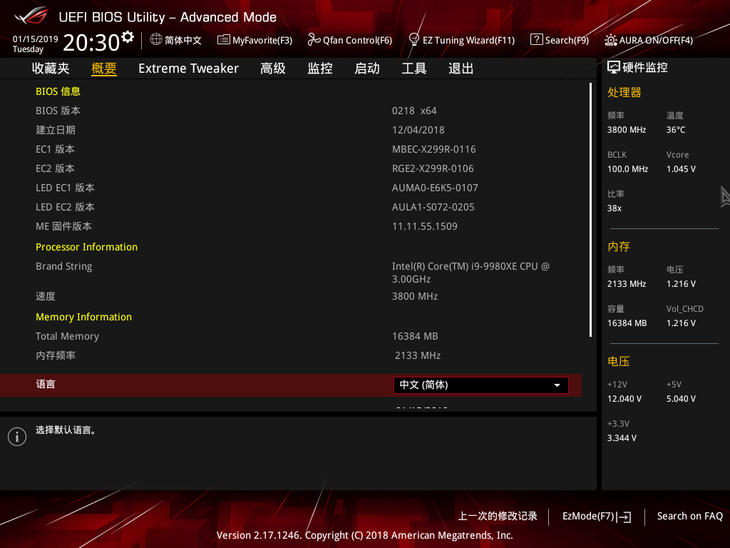Image resolution: width=730 pixels, height=548 pixels.
Task: Click BIOS 版本 value 0218 x64
Action: (414, 111)
